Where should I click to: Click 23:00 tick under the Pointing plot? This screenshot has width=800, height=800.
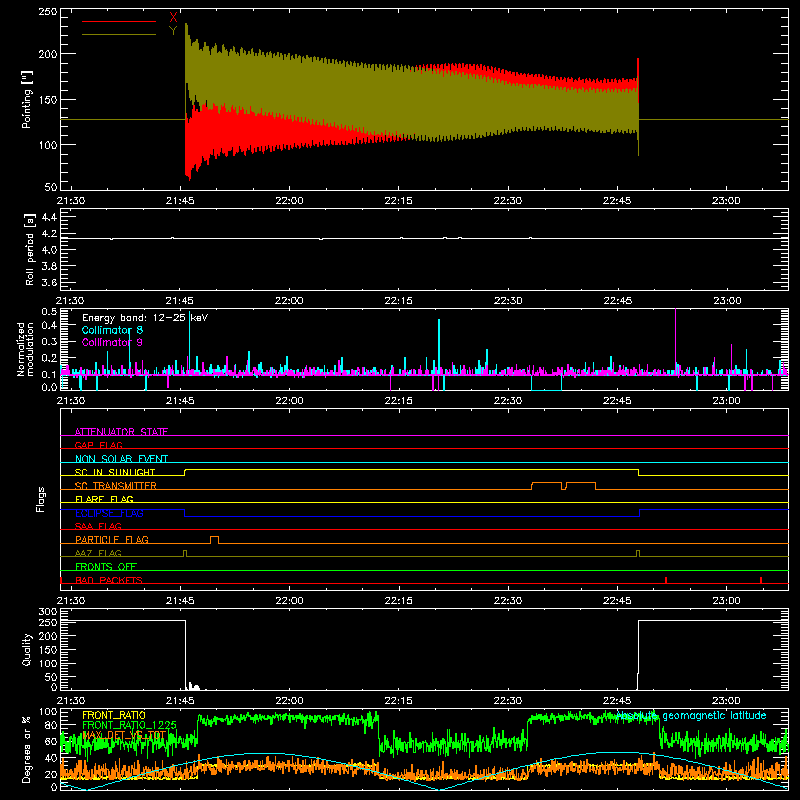[726, 201]
